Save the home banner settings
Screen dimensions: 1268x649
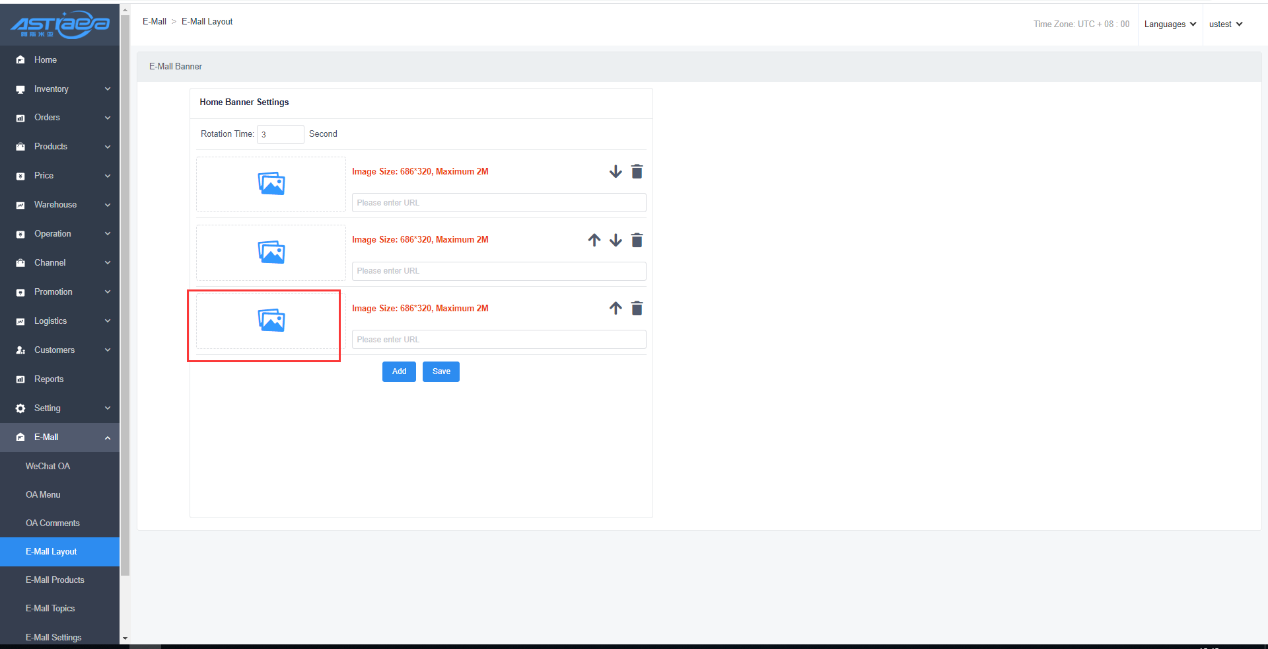pos(441,371)
